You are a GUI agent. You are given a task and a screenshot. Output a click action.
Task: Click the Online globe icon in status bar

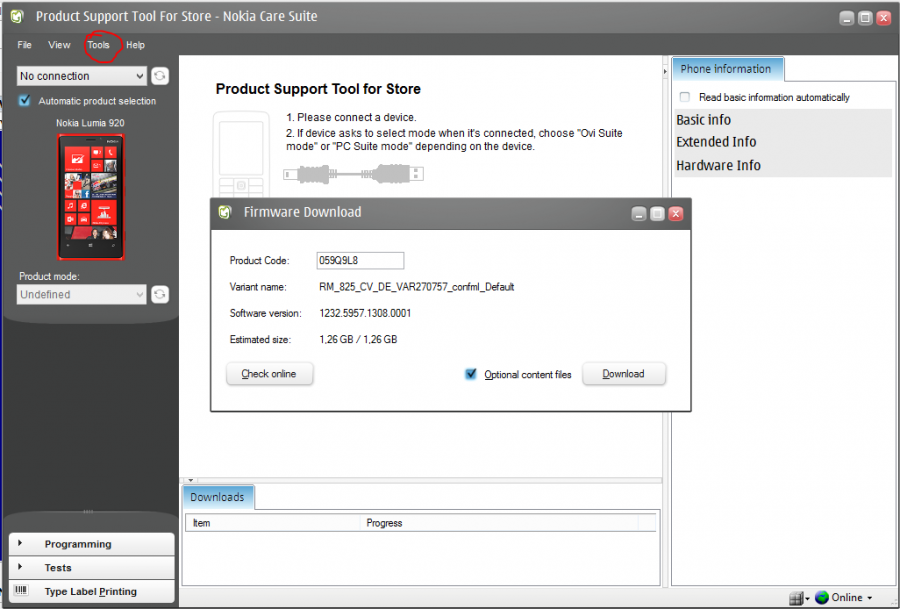click(822, 597)
